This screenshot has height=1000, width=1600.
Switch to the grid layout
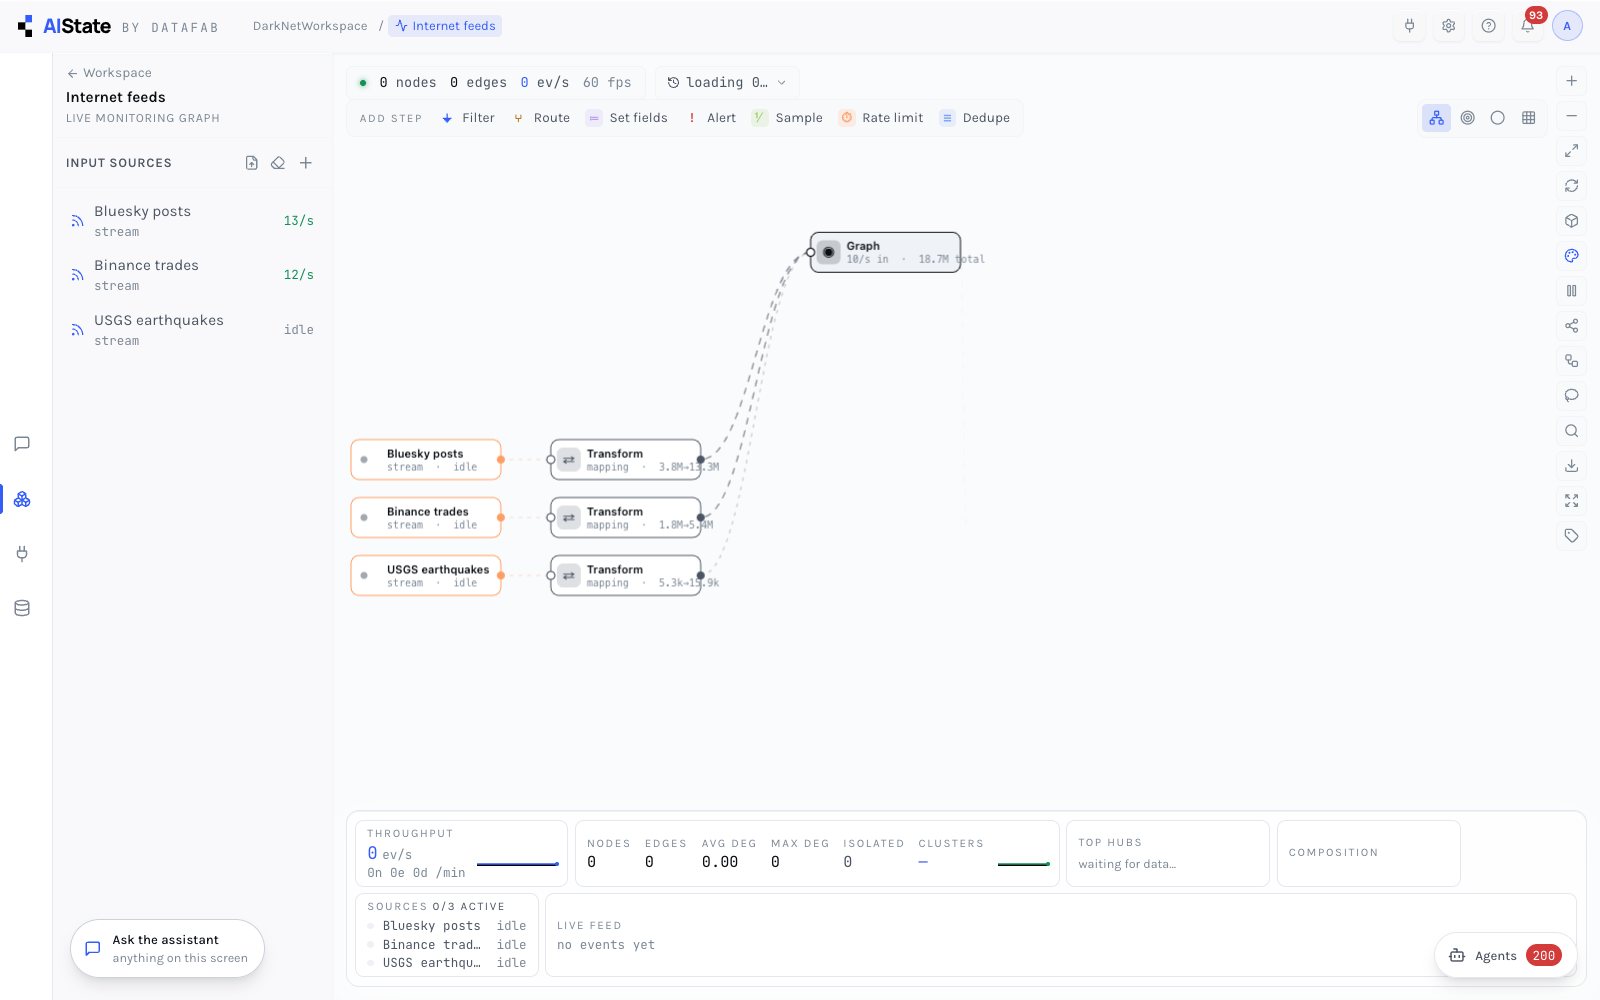pos(1528,118)
